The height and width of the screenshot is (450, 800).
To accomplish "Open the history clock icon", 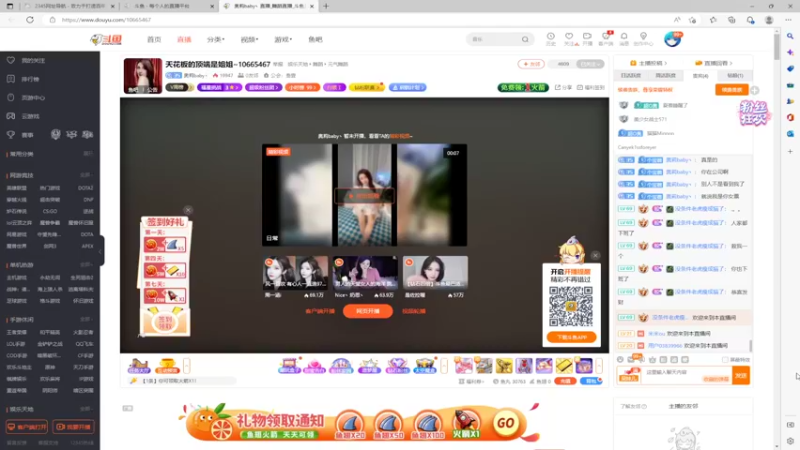I will pyautogui.click(x=551, y=39).
